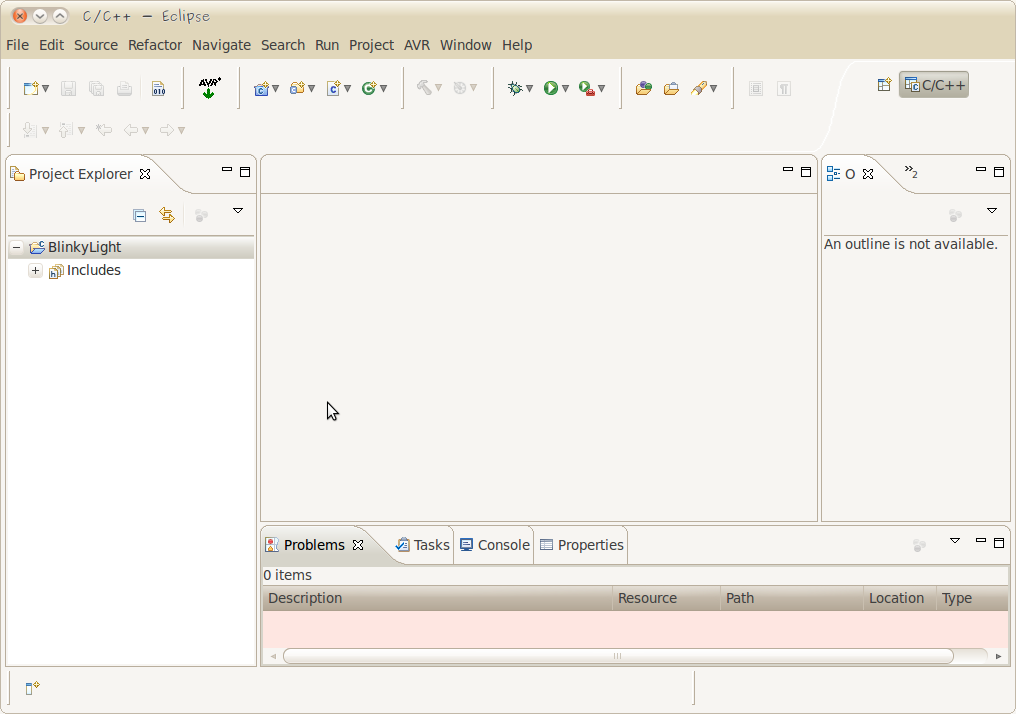Screen dimensions: 1016x714
Task: Sort problems by Path column header
Action: coord(791,598)
